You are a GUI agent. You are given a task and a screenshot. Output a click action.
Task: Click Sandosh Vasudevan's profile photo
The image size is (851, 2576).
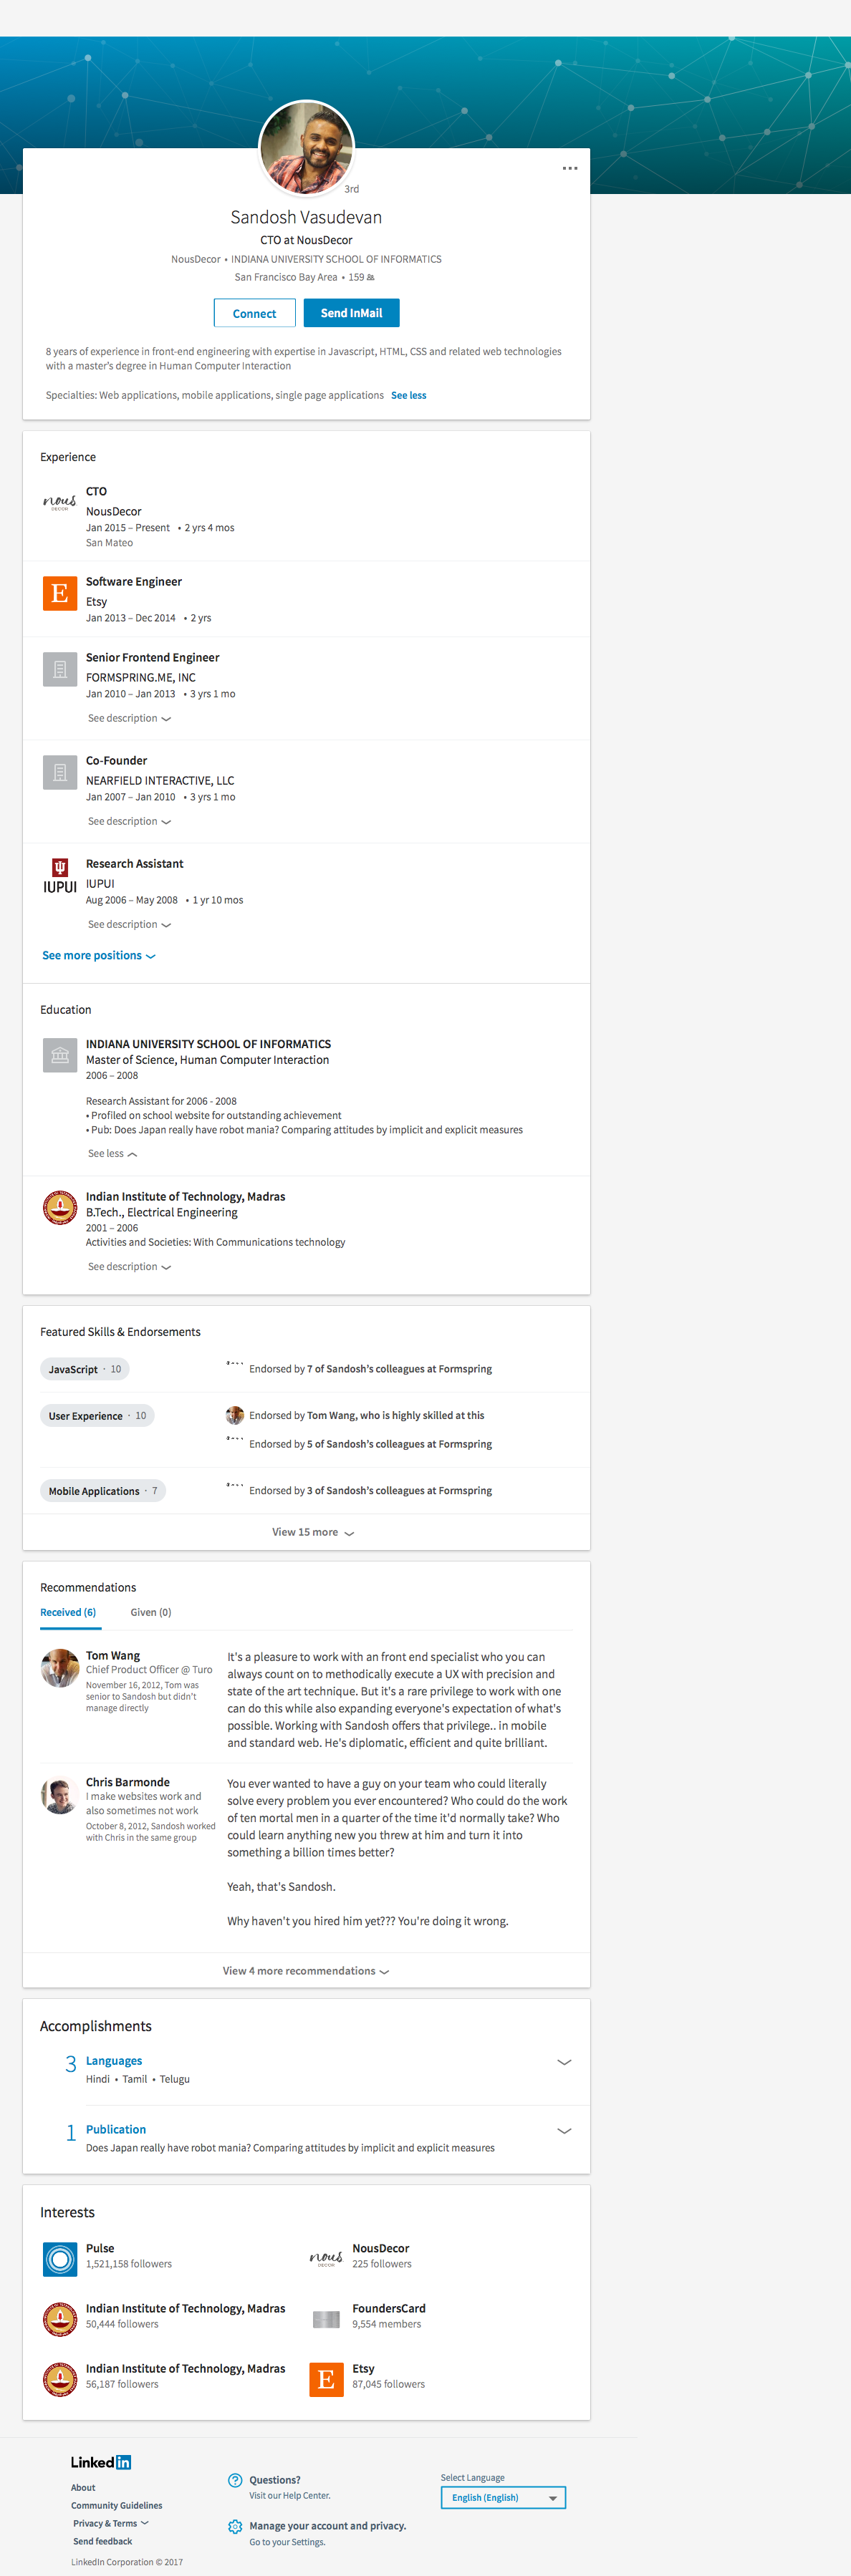click(x=306, y=148)
